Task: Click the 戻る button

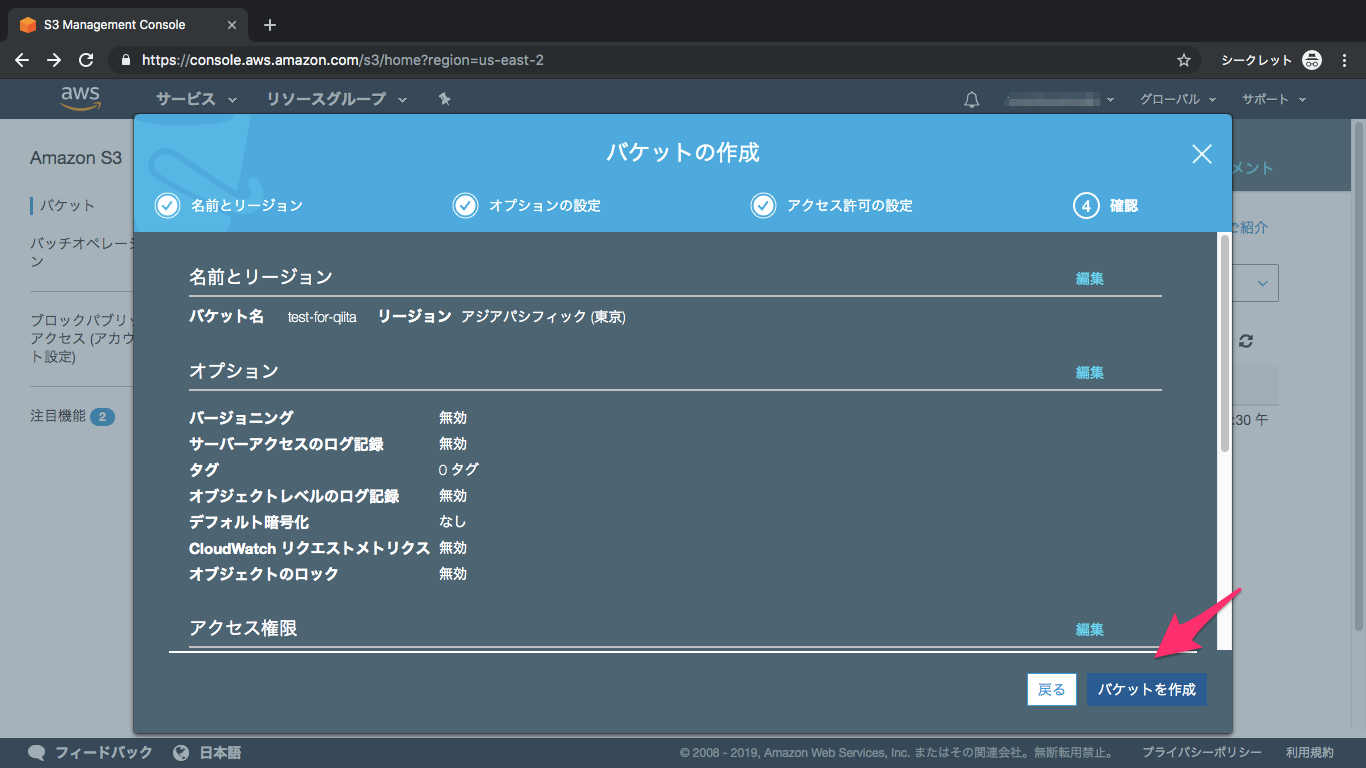Action: [1052, 689]
